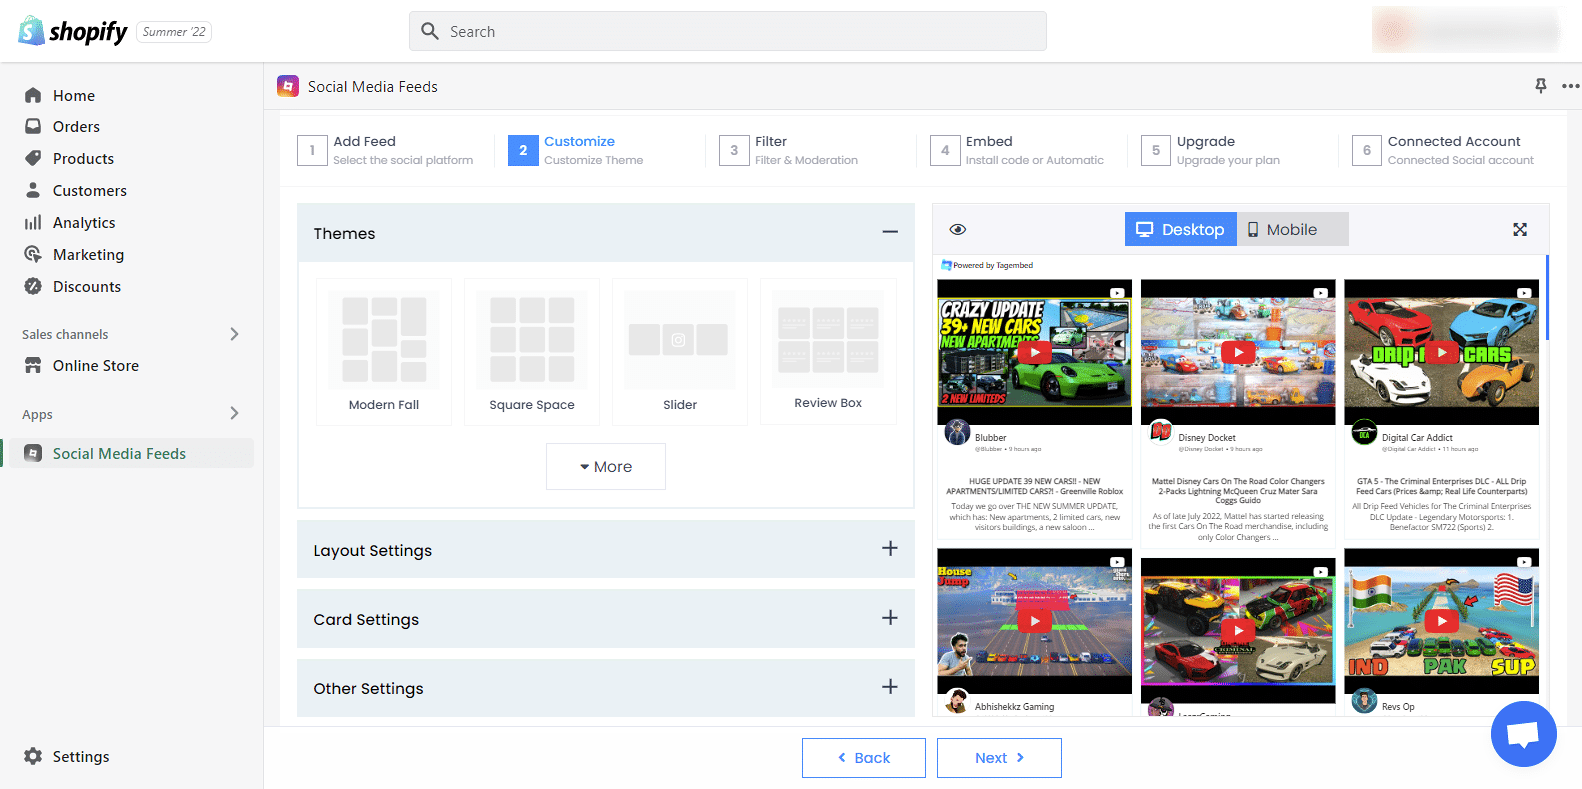Choose the Modern Fall theme
The image size is (1582, 789).
click(x=384, y=352)
